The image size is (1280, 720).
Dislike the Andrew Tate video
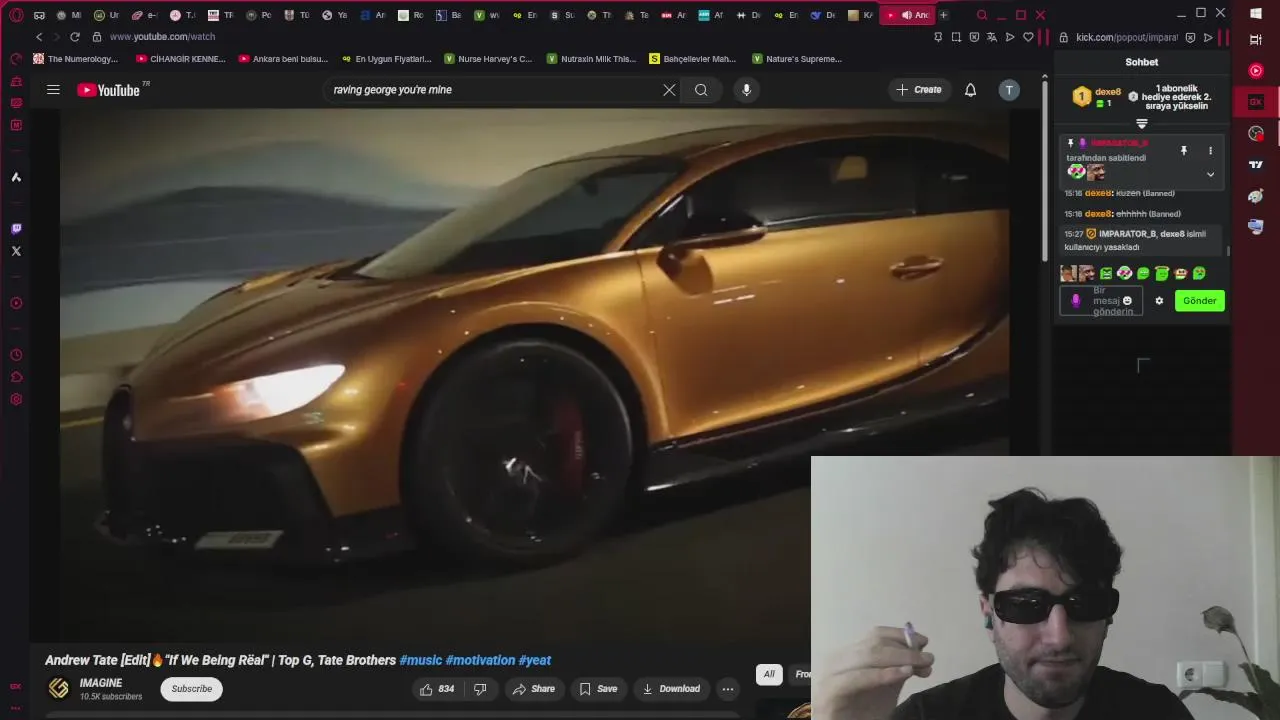(480, 689)
